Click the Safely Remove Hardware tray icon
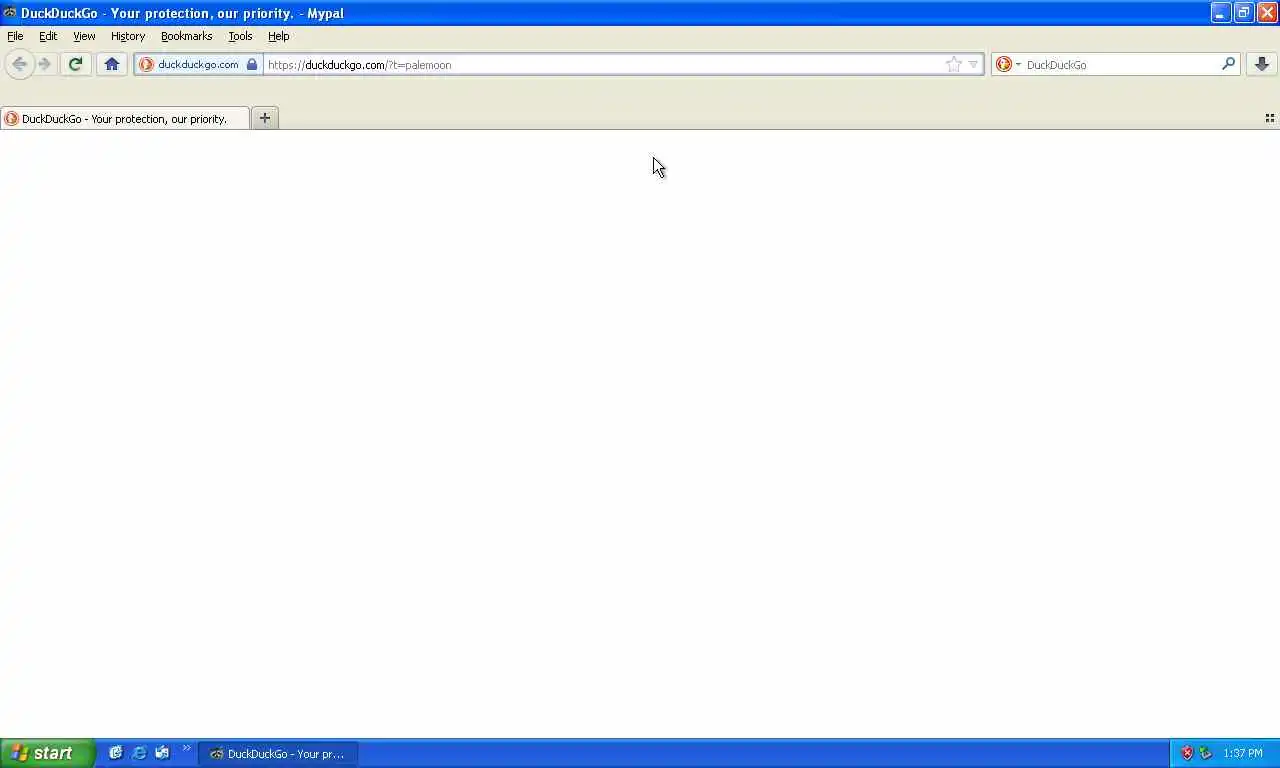 [1205, 753]
